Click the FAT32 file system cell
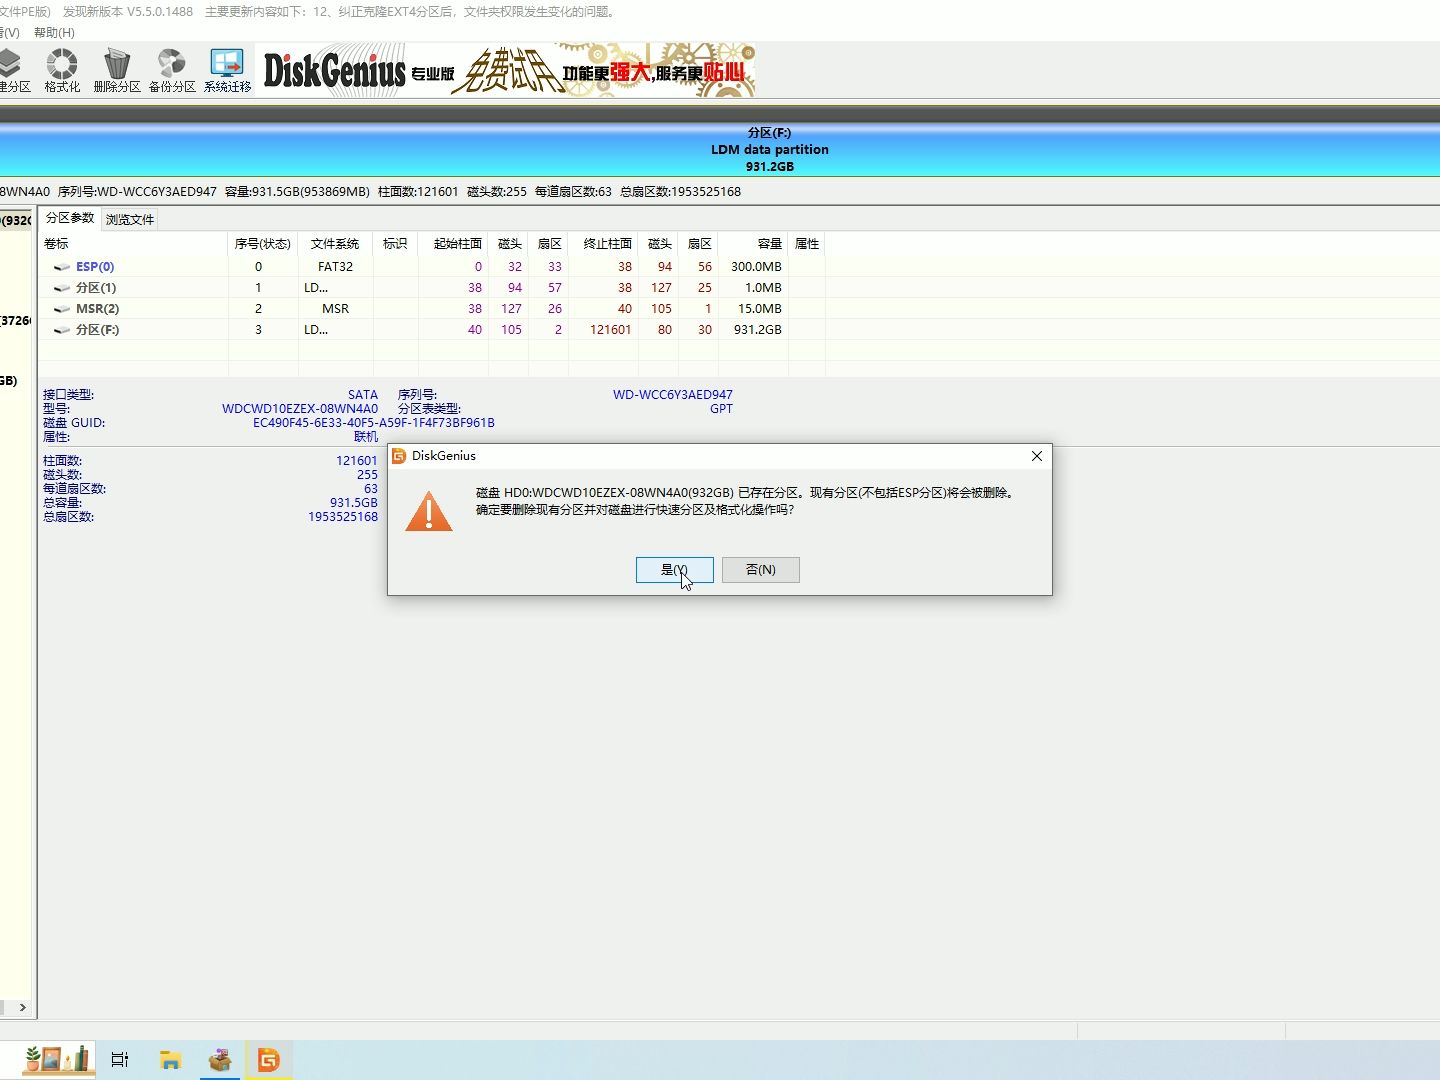The image size is (1440, 1080). pyautogui.click(x=335, y=267)
